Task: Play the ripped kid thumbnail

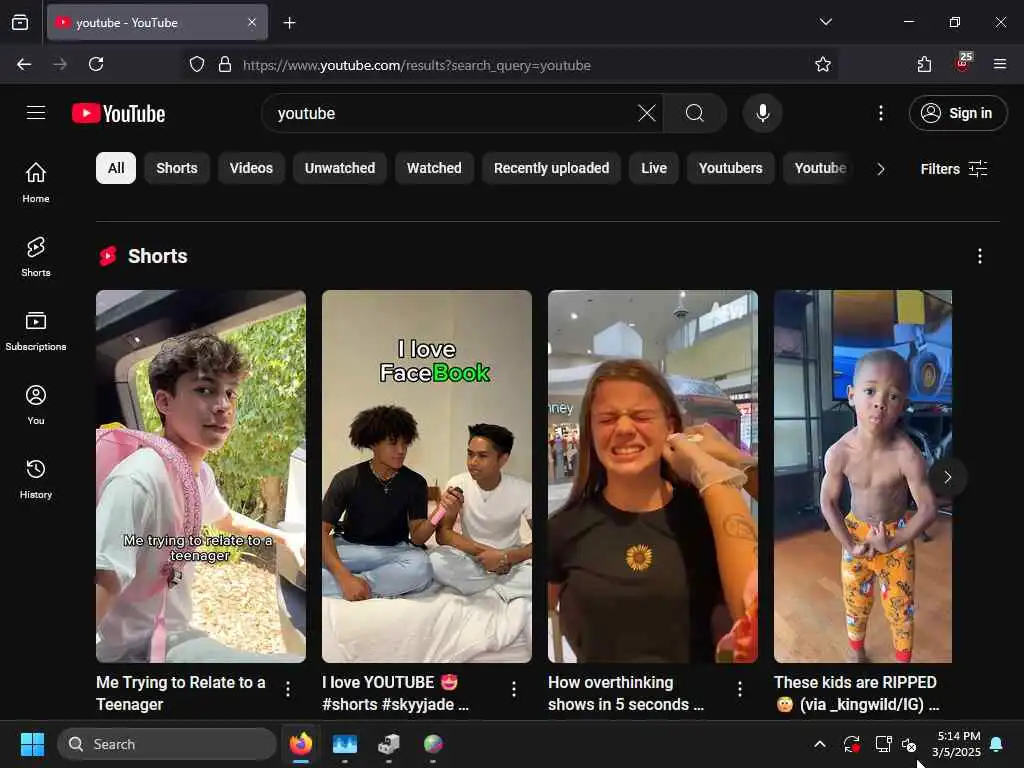Action: pos(863,476)
